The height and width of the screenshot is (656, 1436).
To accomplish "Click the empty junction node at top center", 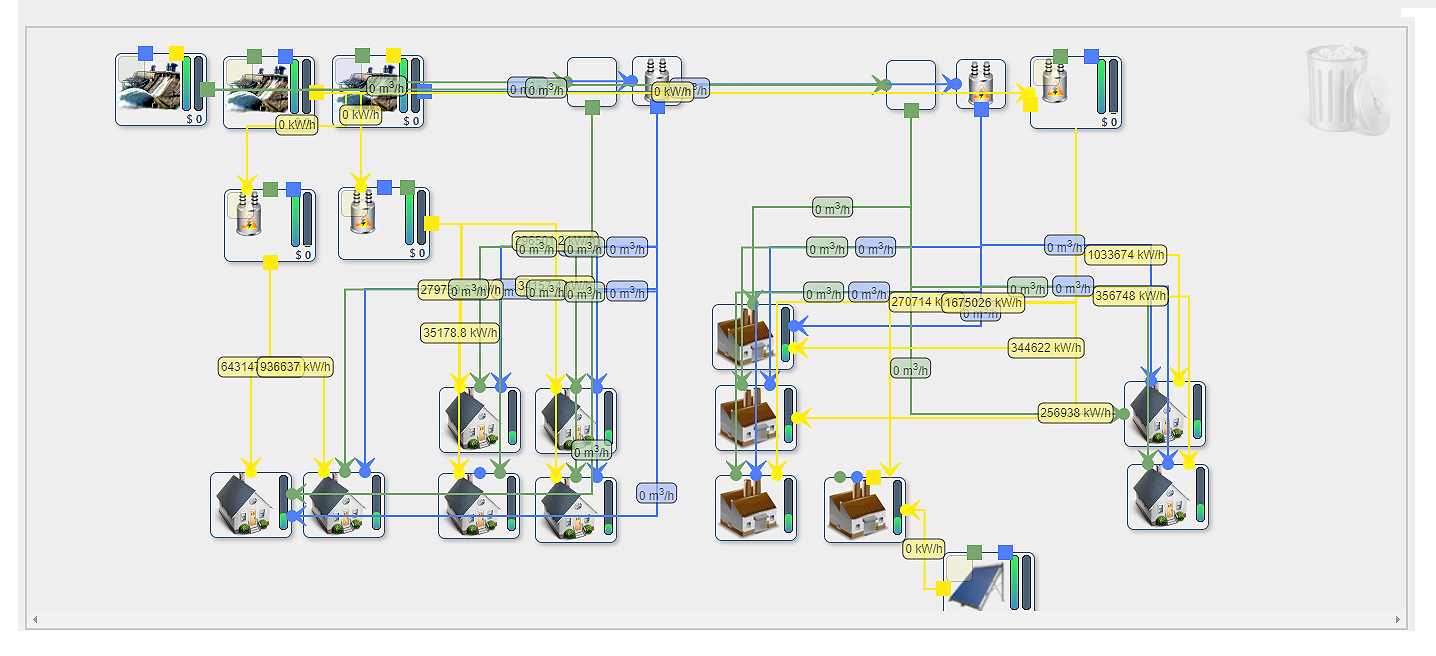I will pyautogui.click(x=591, y=80).
